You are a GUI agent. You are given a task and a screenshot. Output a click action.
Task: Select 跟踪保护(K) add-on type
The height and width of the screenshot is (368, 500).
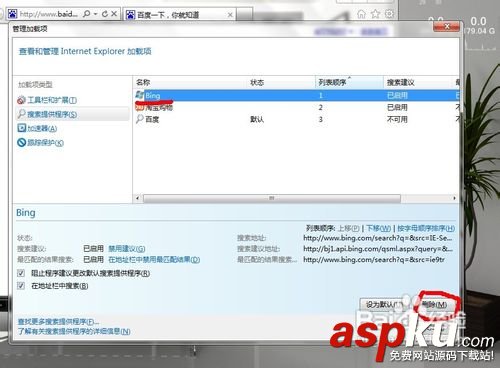[x=41, y=143]
